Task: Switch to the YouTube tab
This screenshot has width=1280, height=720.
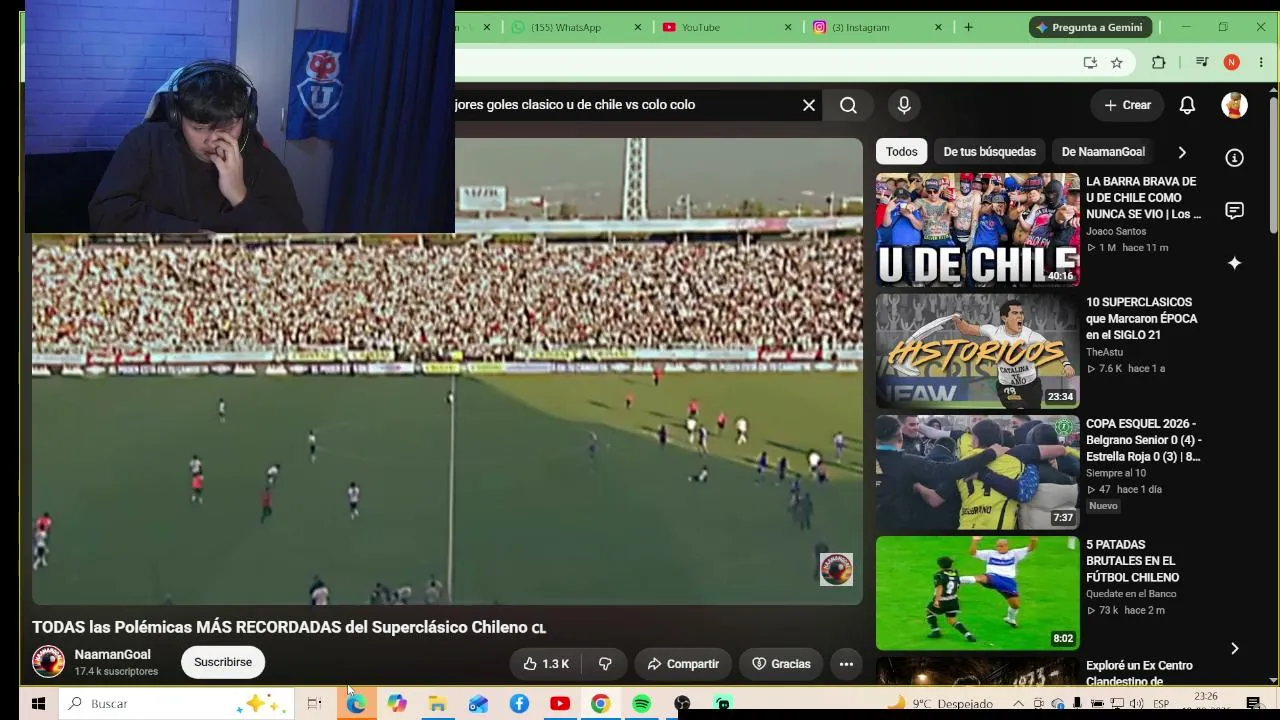Action: (x=726, y=27)
